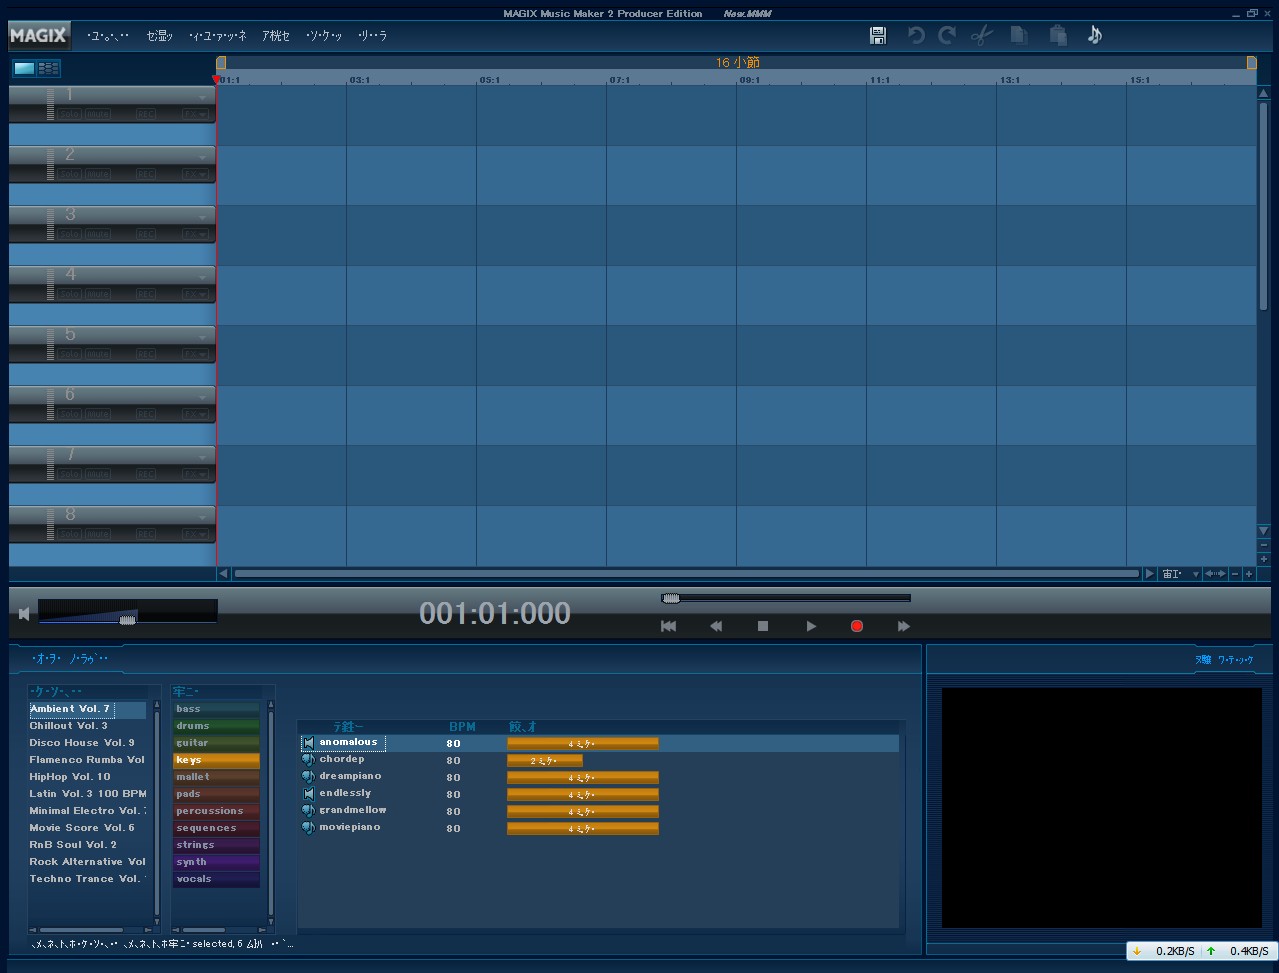1279x973 pixels.
Task: Click the Undo arrow icon
Action: 915,36
